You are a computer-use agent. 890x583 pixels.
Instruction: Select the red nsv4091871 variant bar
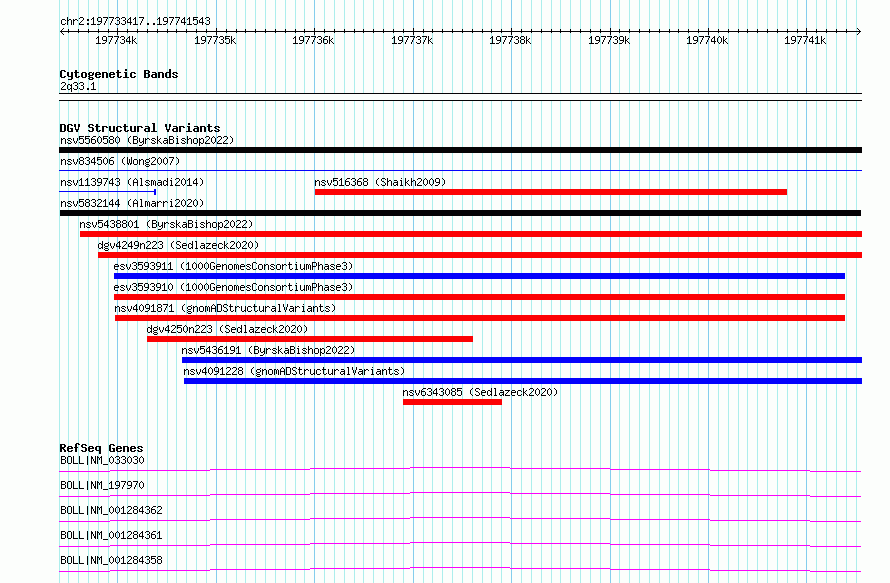tap(480, 318)
